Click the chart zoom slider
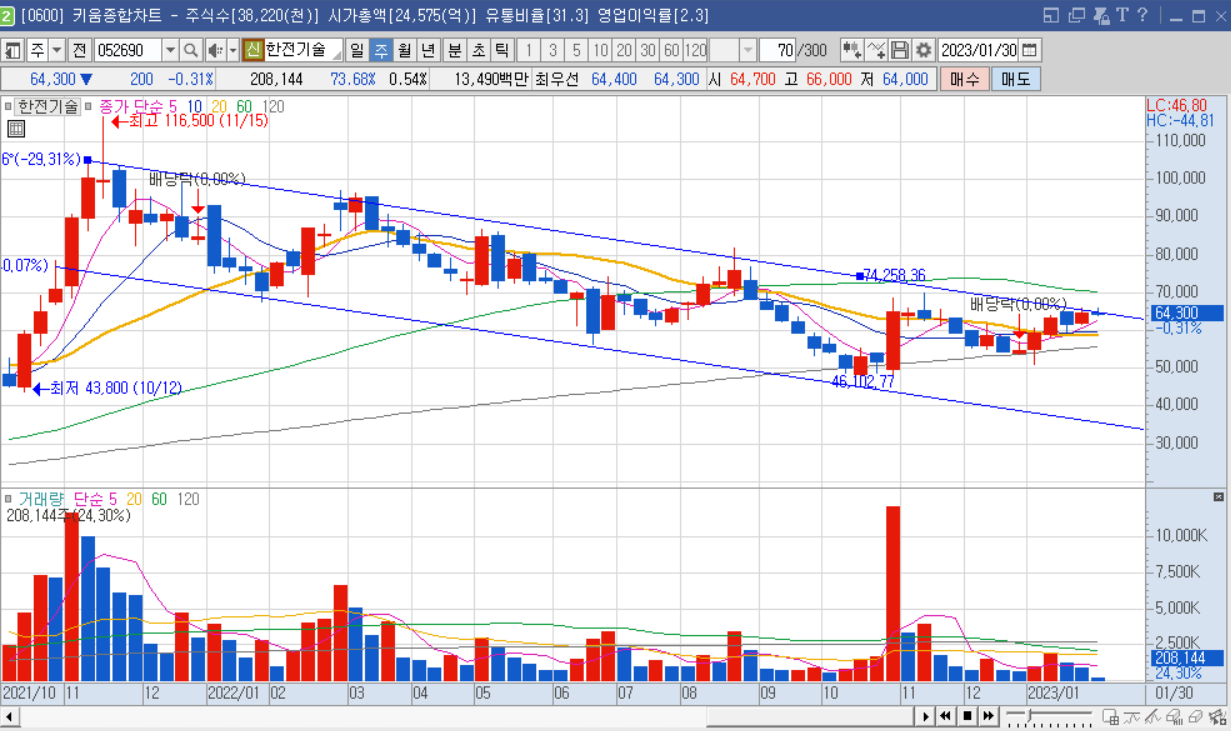This screenshot has height=731, width=1231. tap(1049, 716)
